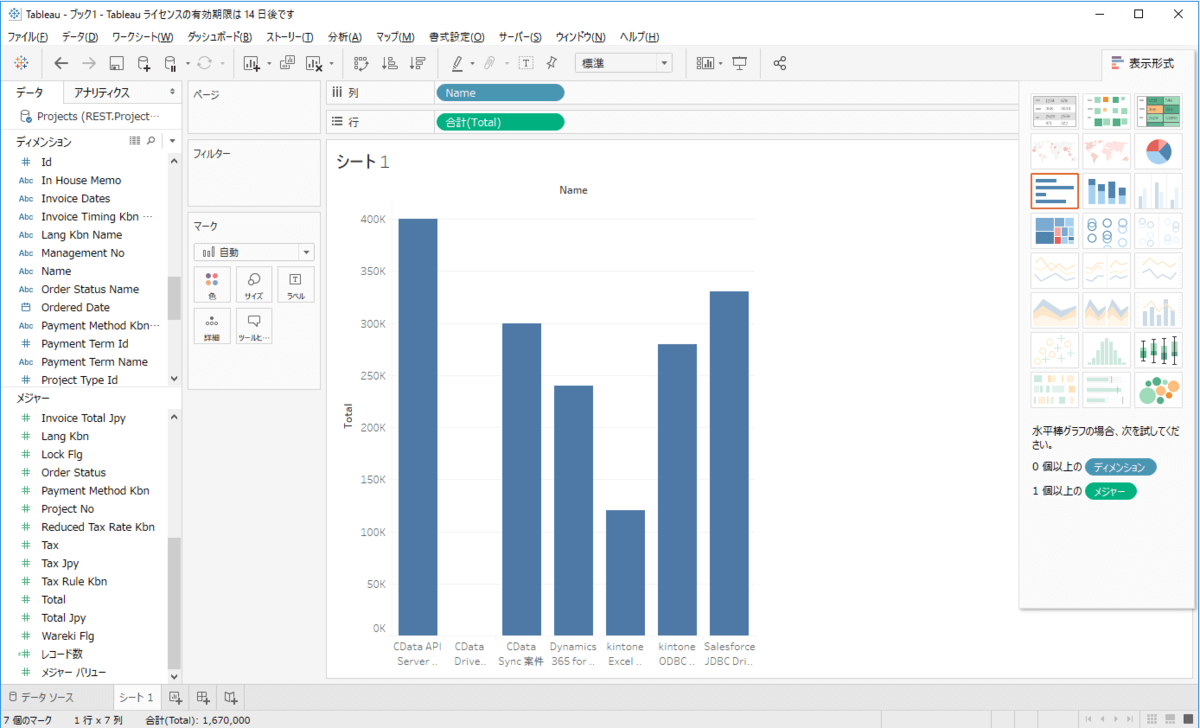This screenshot has width=1200, height=728.
Task: Click the Tableau start page logo icon
Action: coord(21,63)
